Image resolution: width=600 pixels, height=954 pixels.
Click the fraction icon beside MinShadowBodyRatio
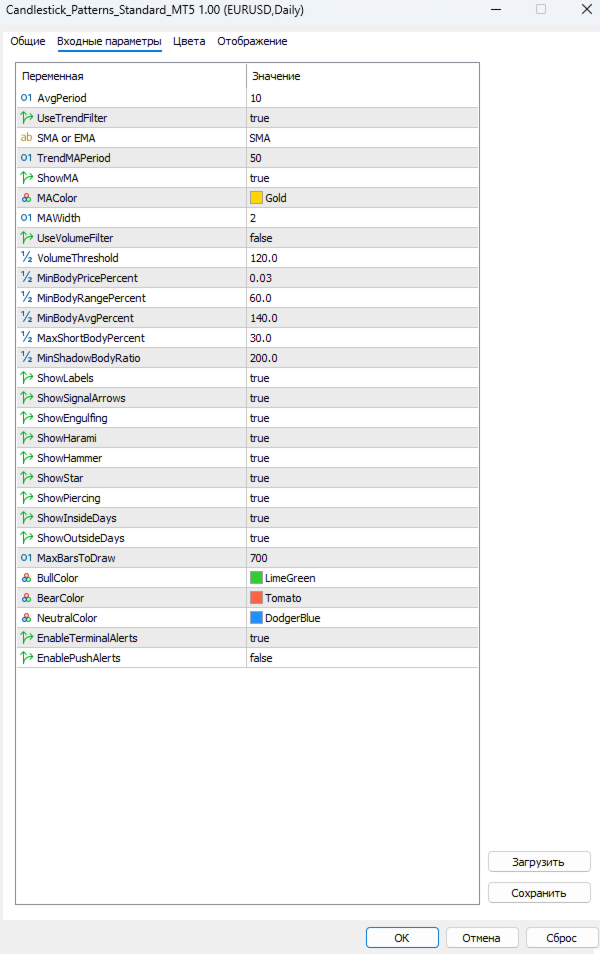[x=26, y=358]
